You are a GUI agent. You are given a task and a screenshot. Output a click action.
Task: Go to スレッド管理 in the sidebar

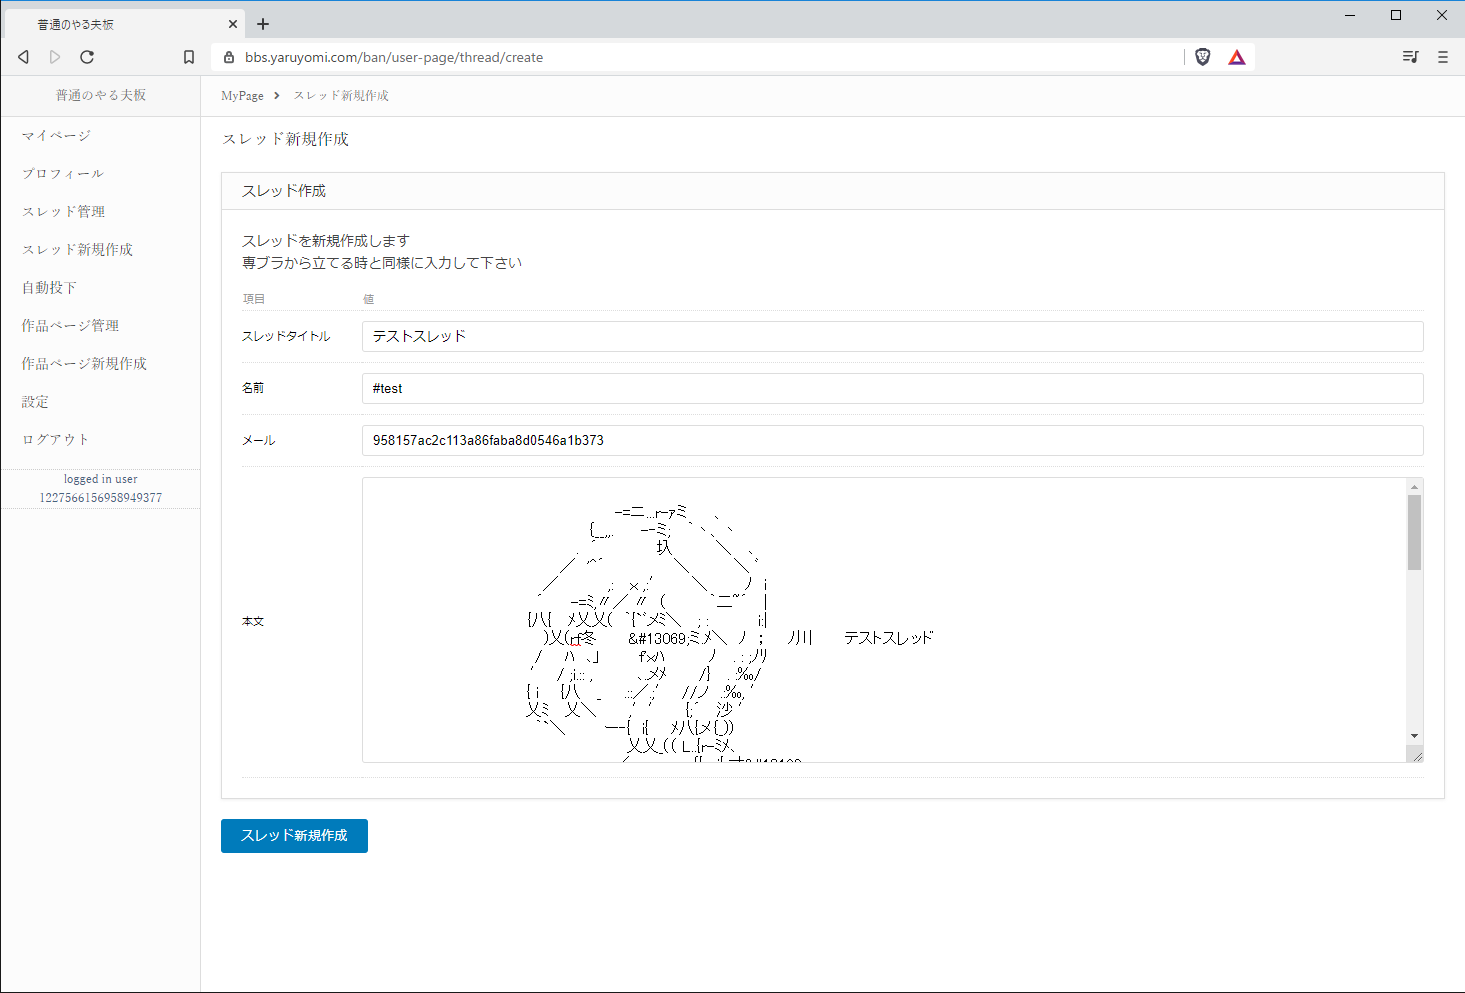pos(63,211)
